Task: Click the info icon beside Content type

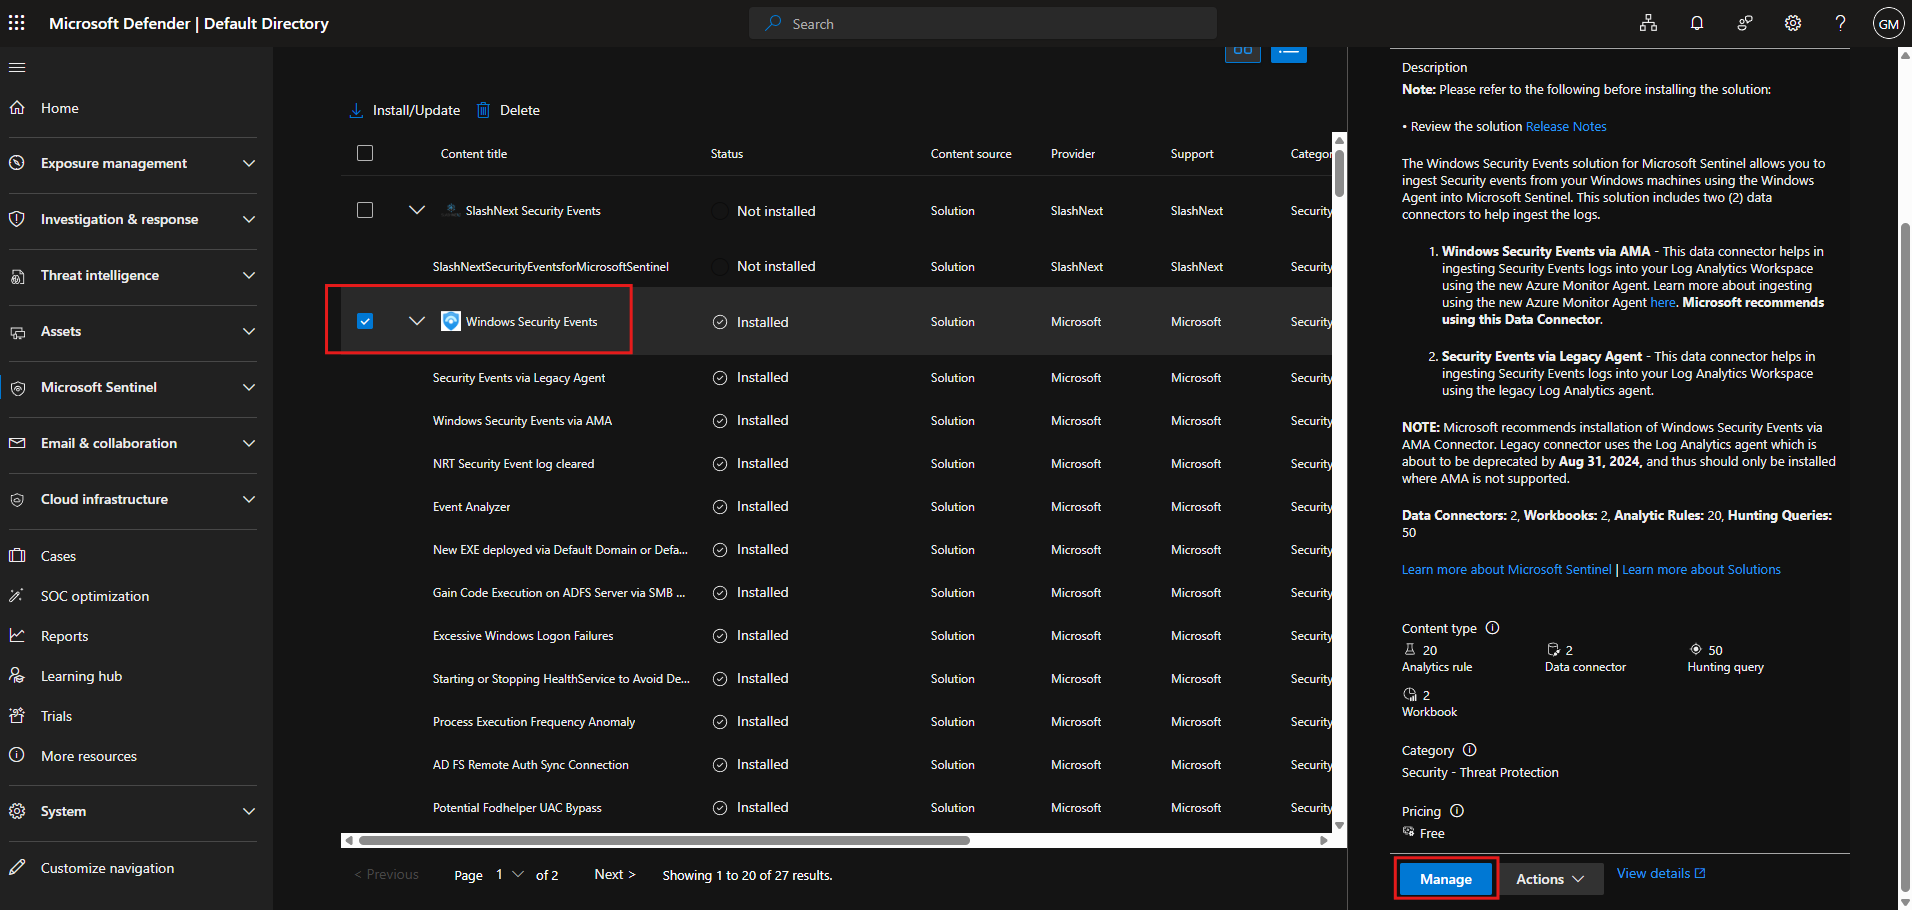Action: (1492, 628)
